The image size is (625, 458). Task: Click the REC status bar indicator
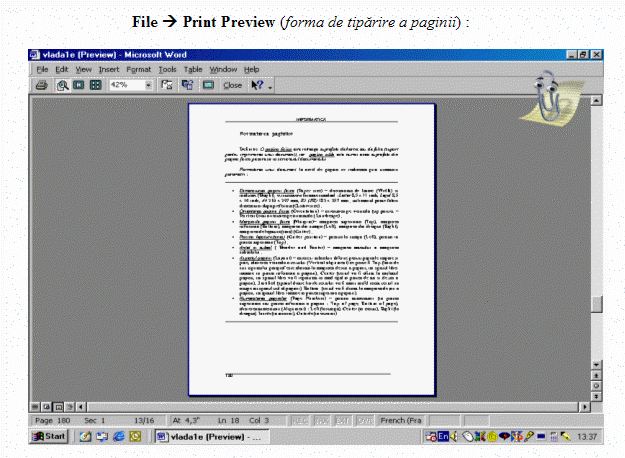pyautogui.click(x=300, y=421)
